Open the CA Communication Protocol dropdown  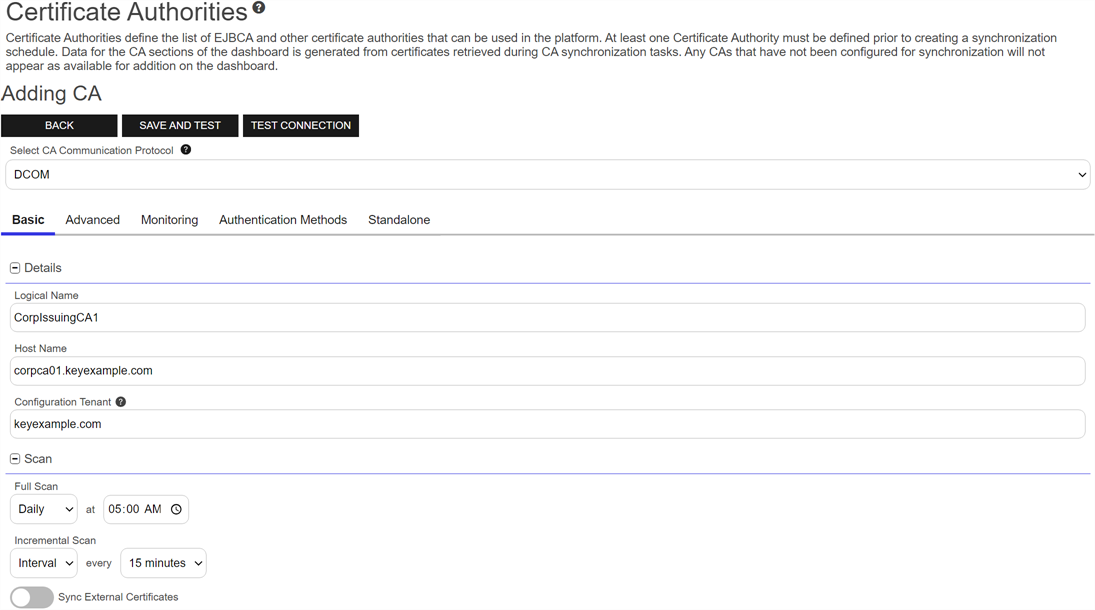[547, 175]
